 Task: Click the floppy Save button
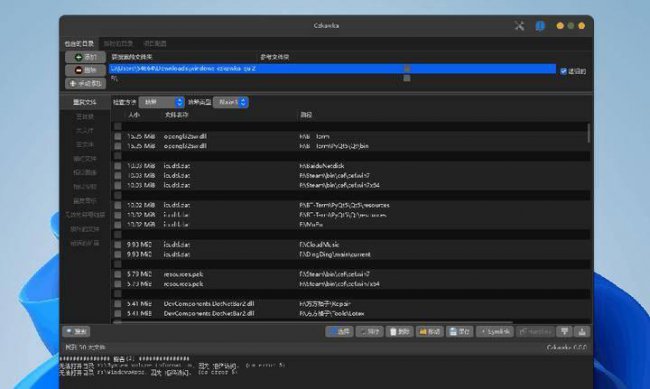[x=460, y=331]
